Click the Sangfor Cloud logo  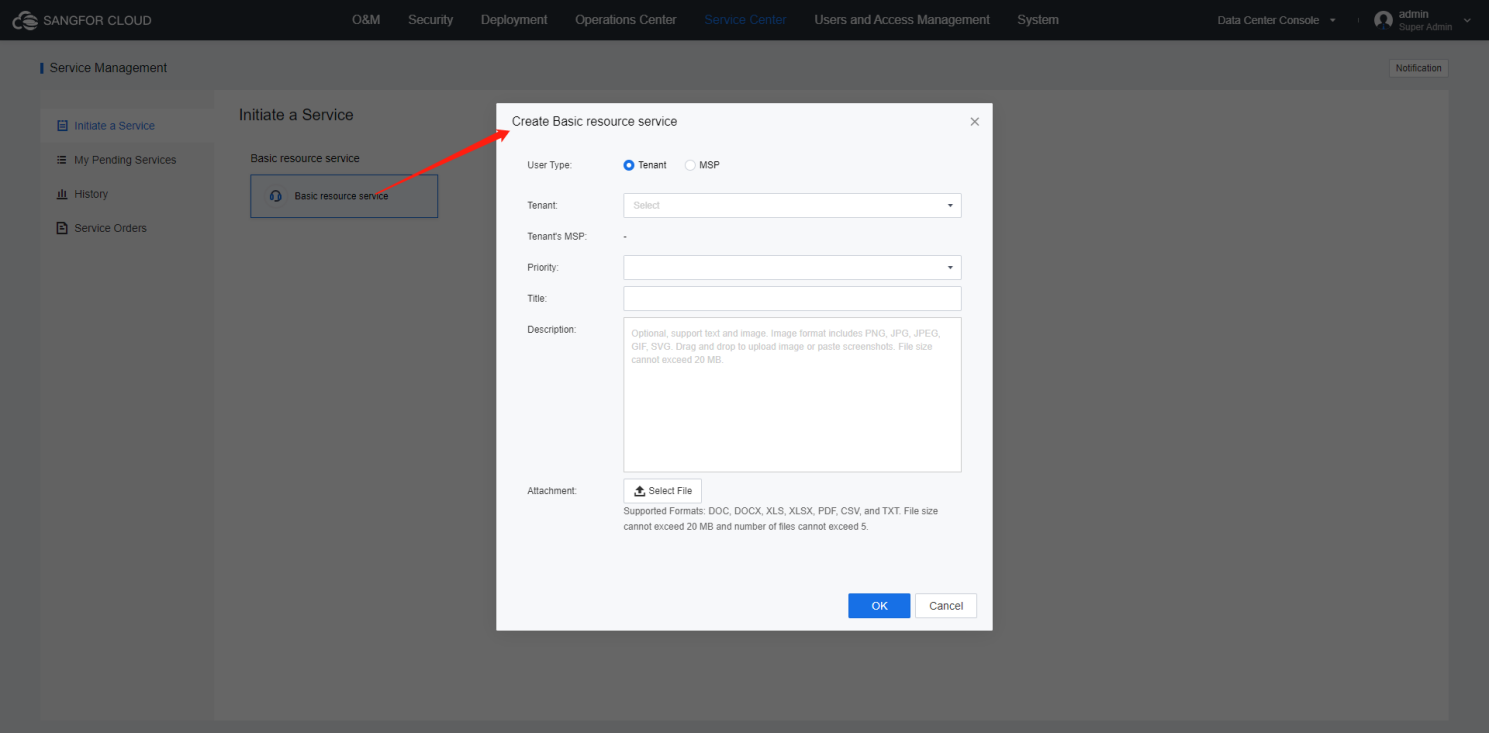click(82, 20)
